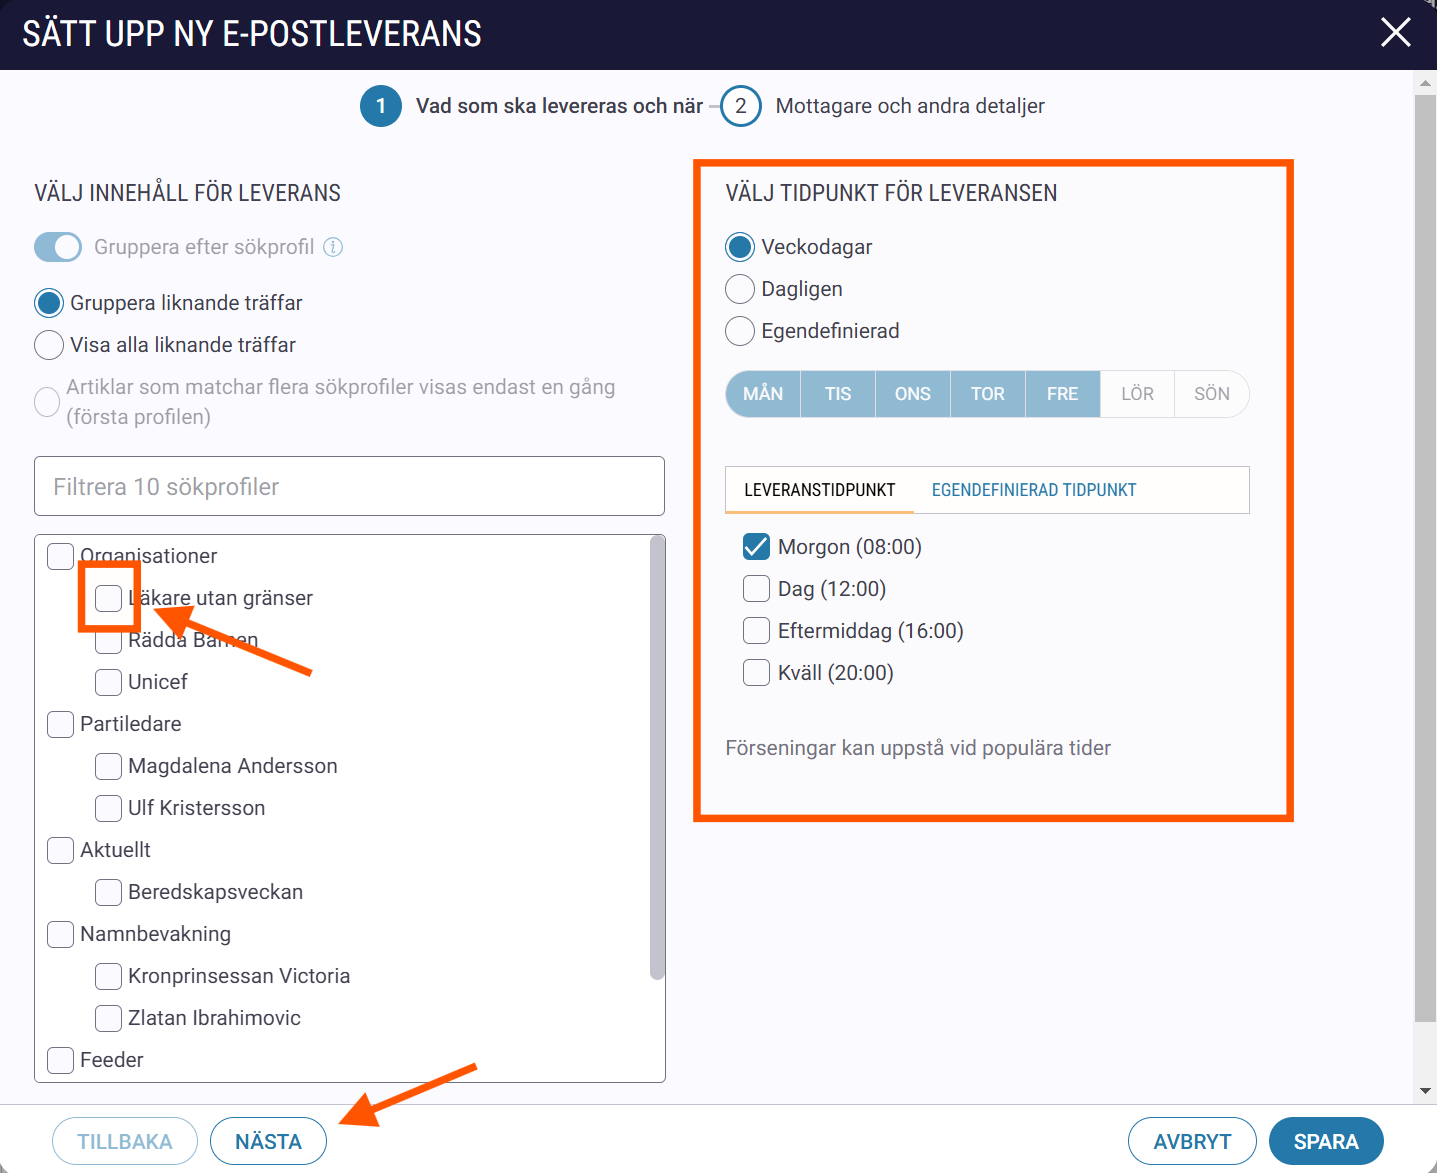This screenshot has height=1173, width=1437.
Task: Open the Leveranstidpunkt tab
Action: (820, 490)
